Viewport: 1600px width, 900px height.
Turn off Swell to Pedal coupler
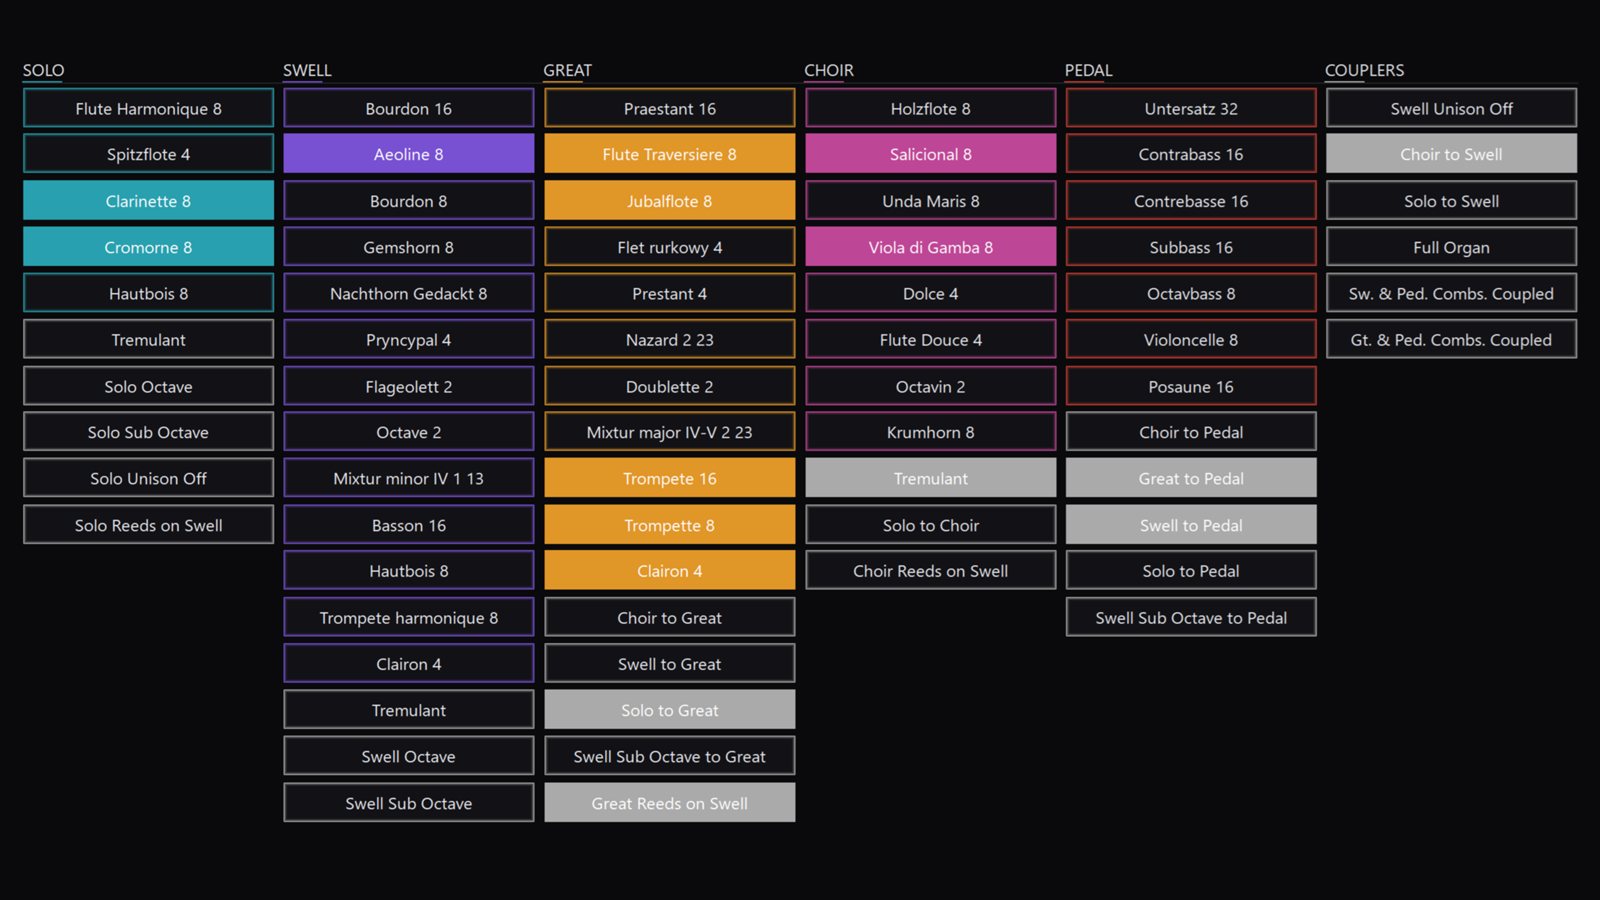1191,525
